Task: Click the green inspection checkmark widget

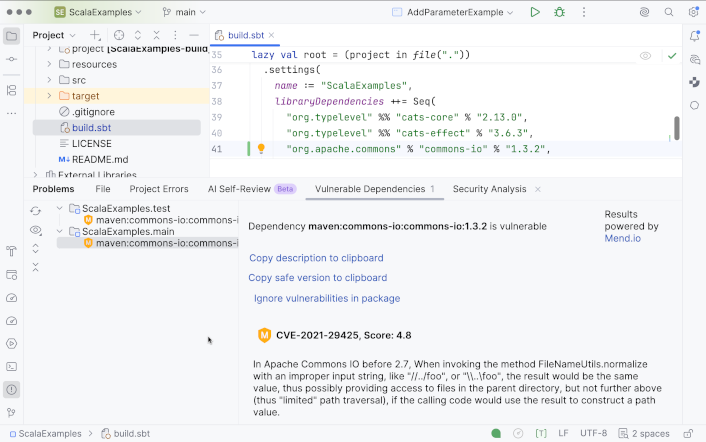Action: pyautogui.click(x=672, y=56)
